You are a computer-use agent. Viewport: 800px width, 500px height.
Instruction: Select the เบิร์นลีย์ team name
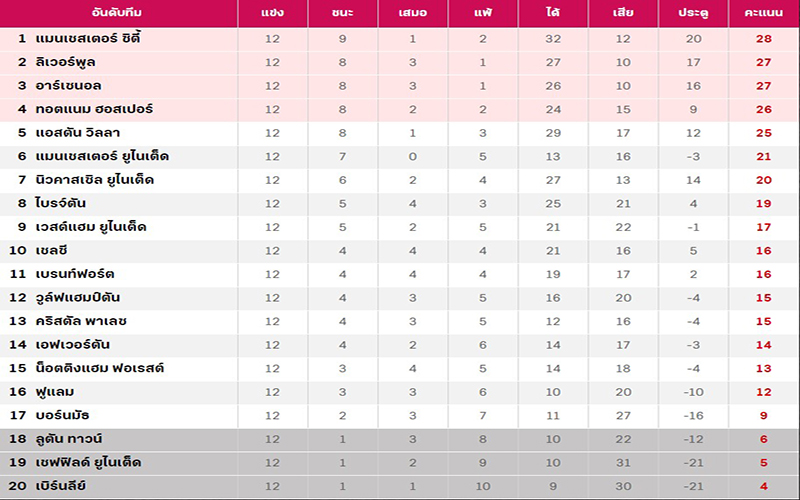(x=63, y=486)
